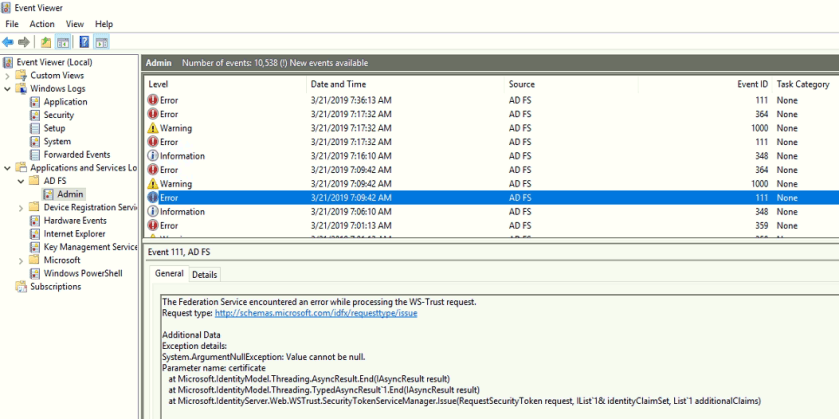Collapse the AD FS folder node

tap(22, 181)
